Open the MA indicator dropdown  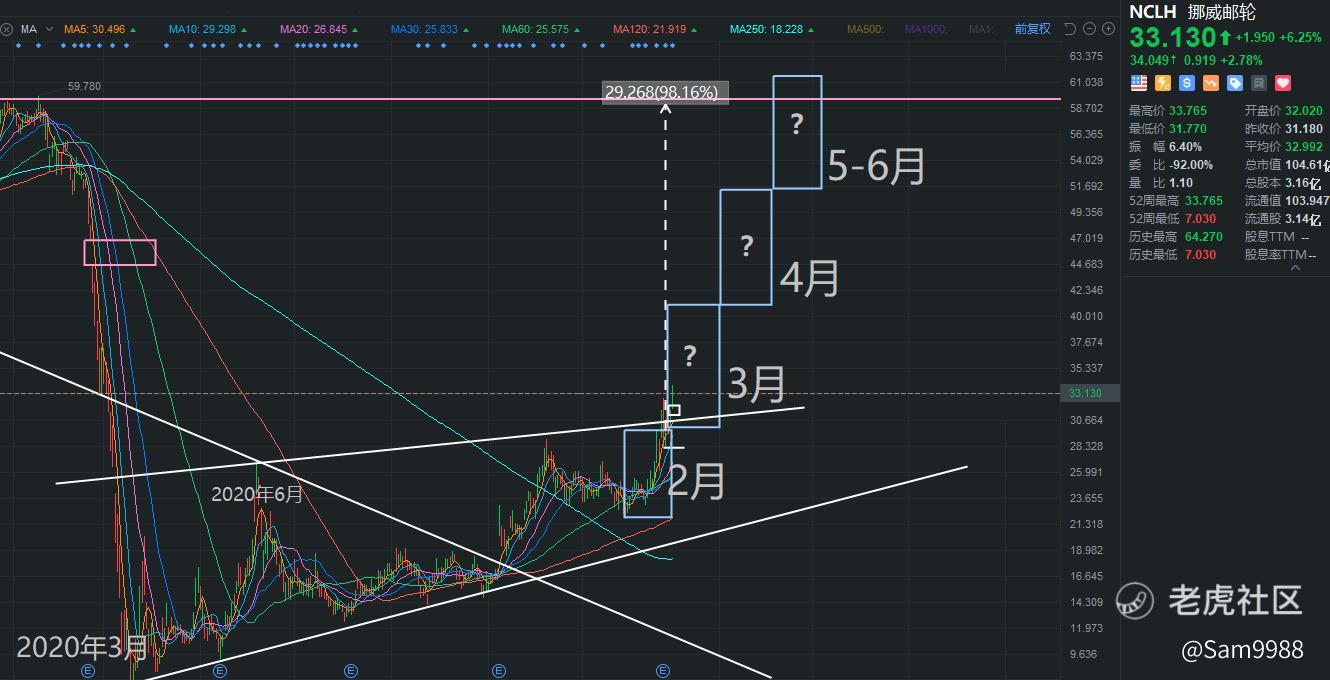click(48, 29)
